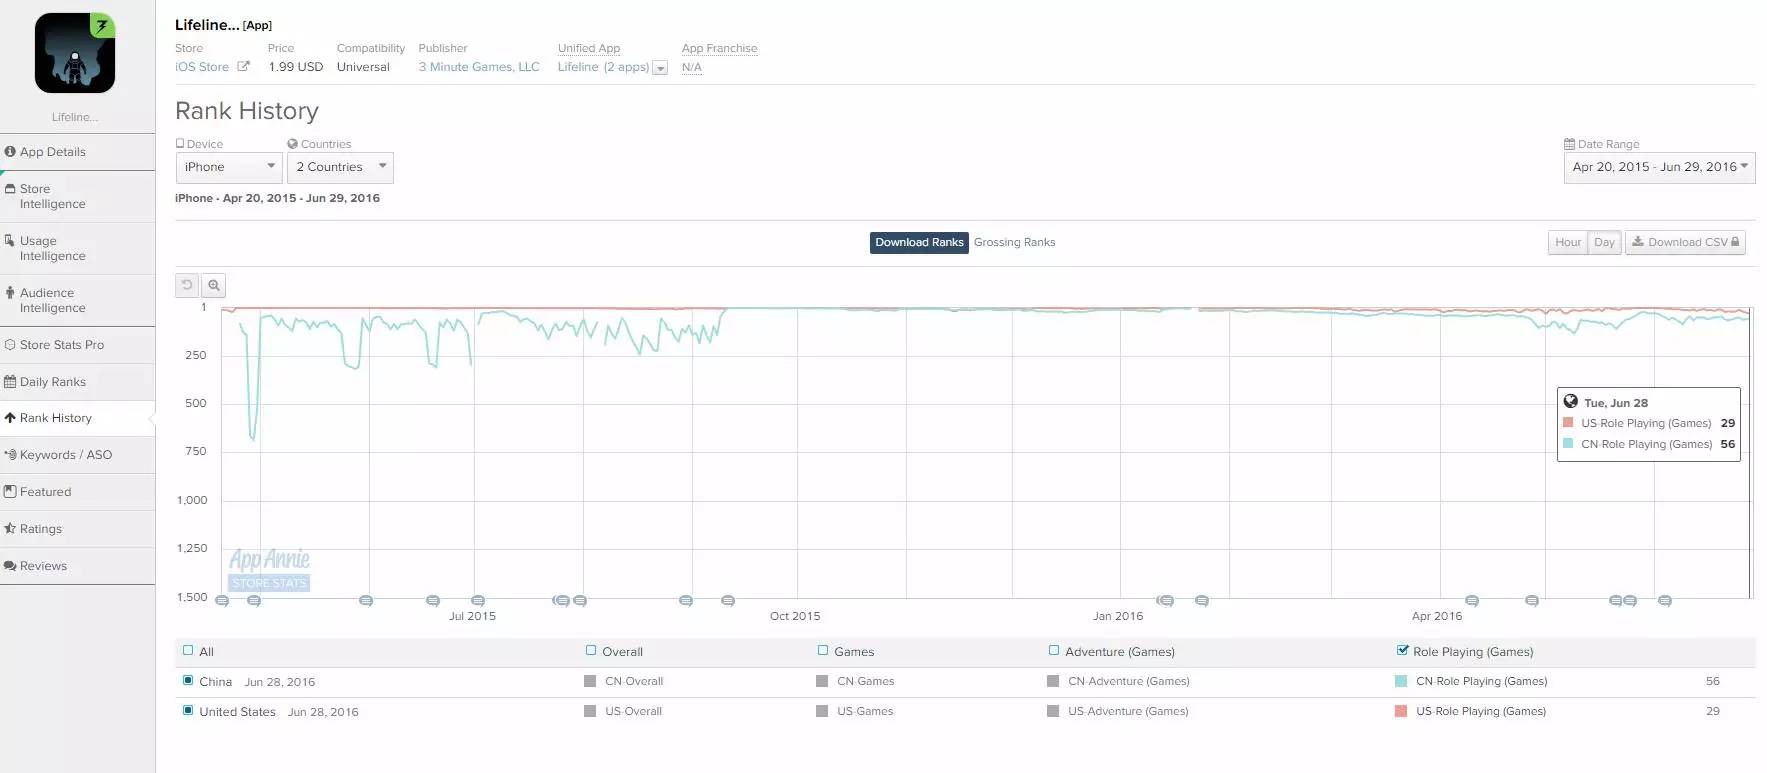Image resolution: width=1767 pixels, height=773 pixels.
Task: Open the Date Range picker dropdown
Action: (x=1659, y=167)
